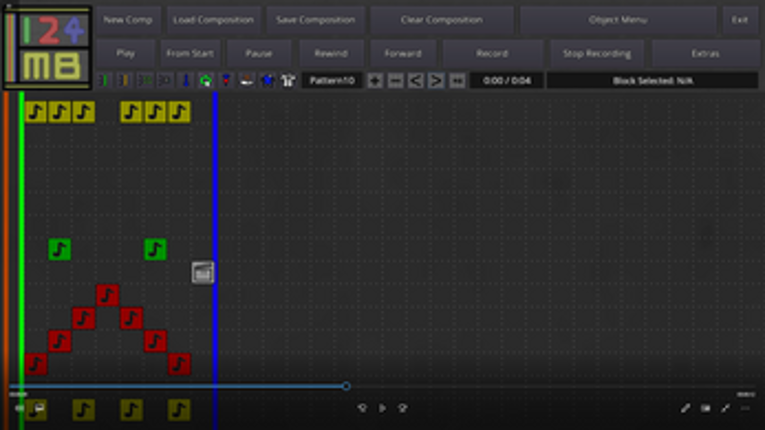The width and height of the screenshot is (765, 430).
Task: Click the New Comp button
Action: (x=128, y=20)
